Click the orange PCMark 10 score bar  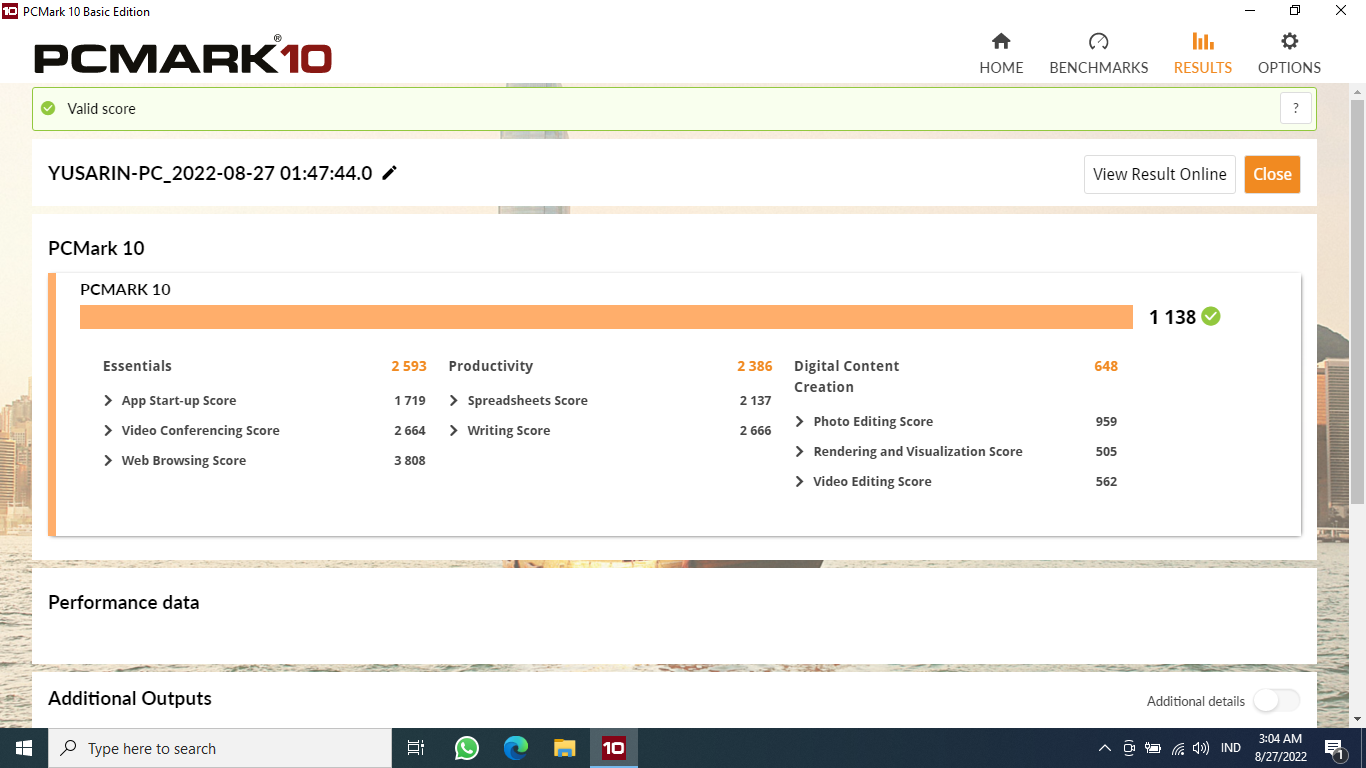pyautogui.click(x=606, y=317)
